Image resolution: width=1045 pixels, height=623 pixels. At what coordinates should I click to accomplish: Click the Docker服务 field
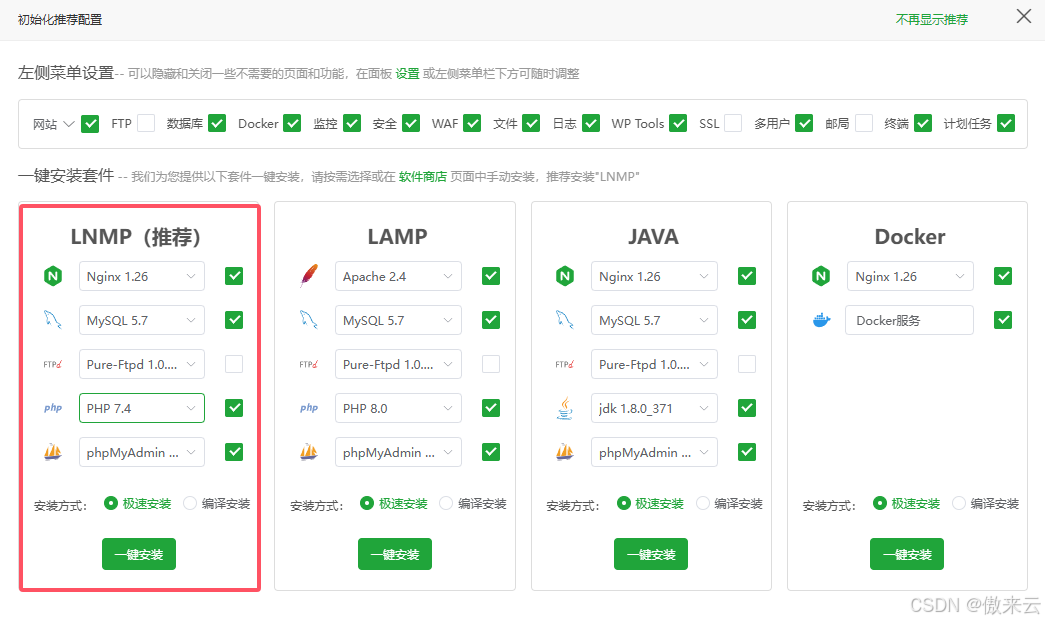[910, 320]
